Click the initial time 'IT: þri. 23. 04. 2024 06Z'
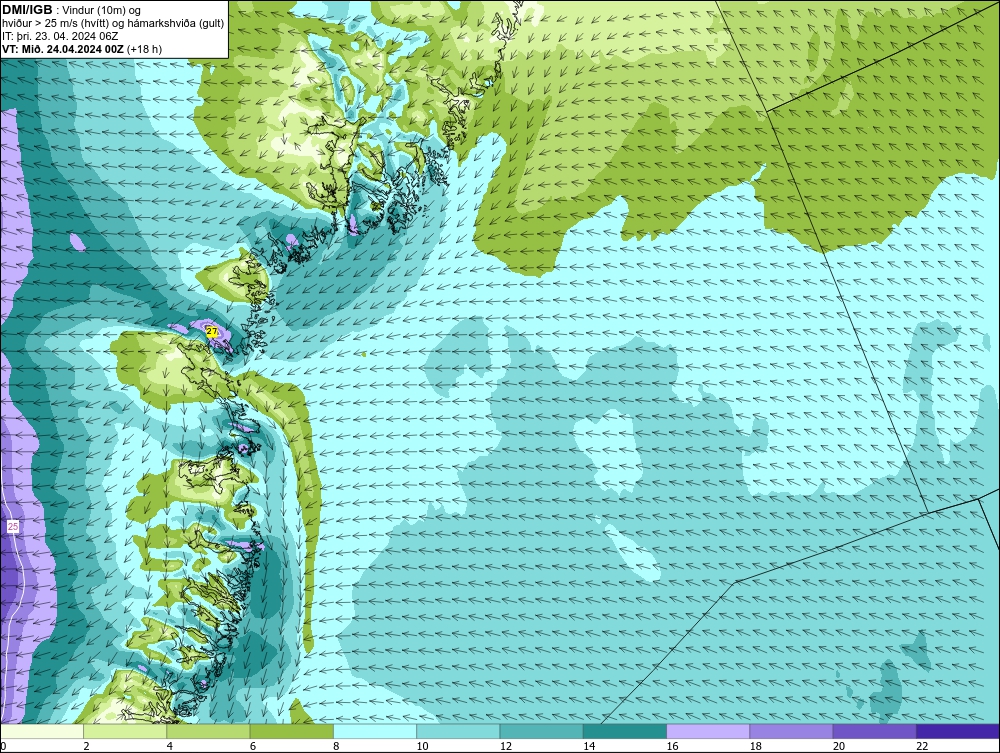Screen dimensions: 1000x753 coord(61,36)
